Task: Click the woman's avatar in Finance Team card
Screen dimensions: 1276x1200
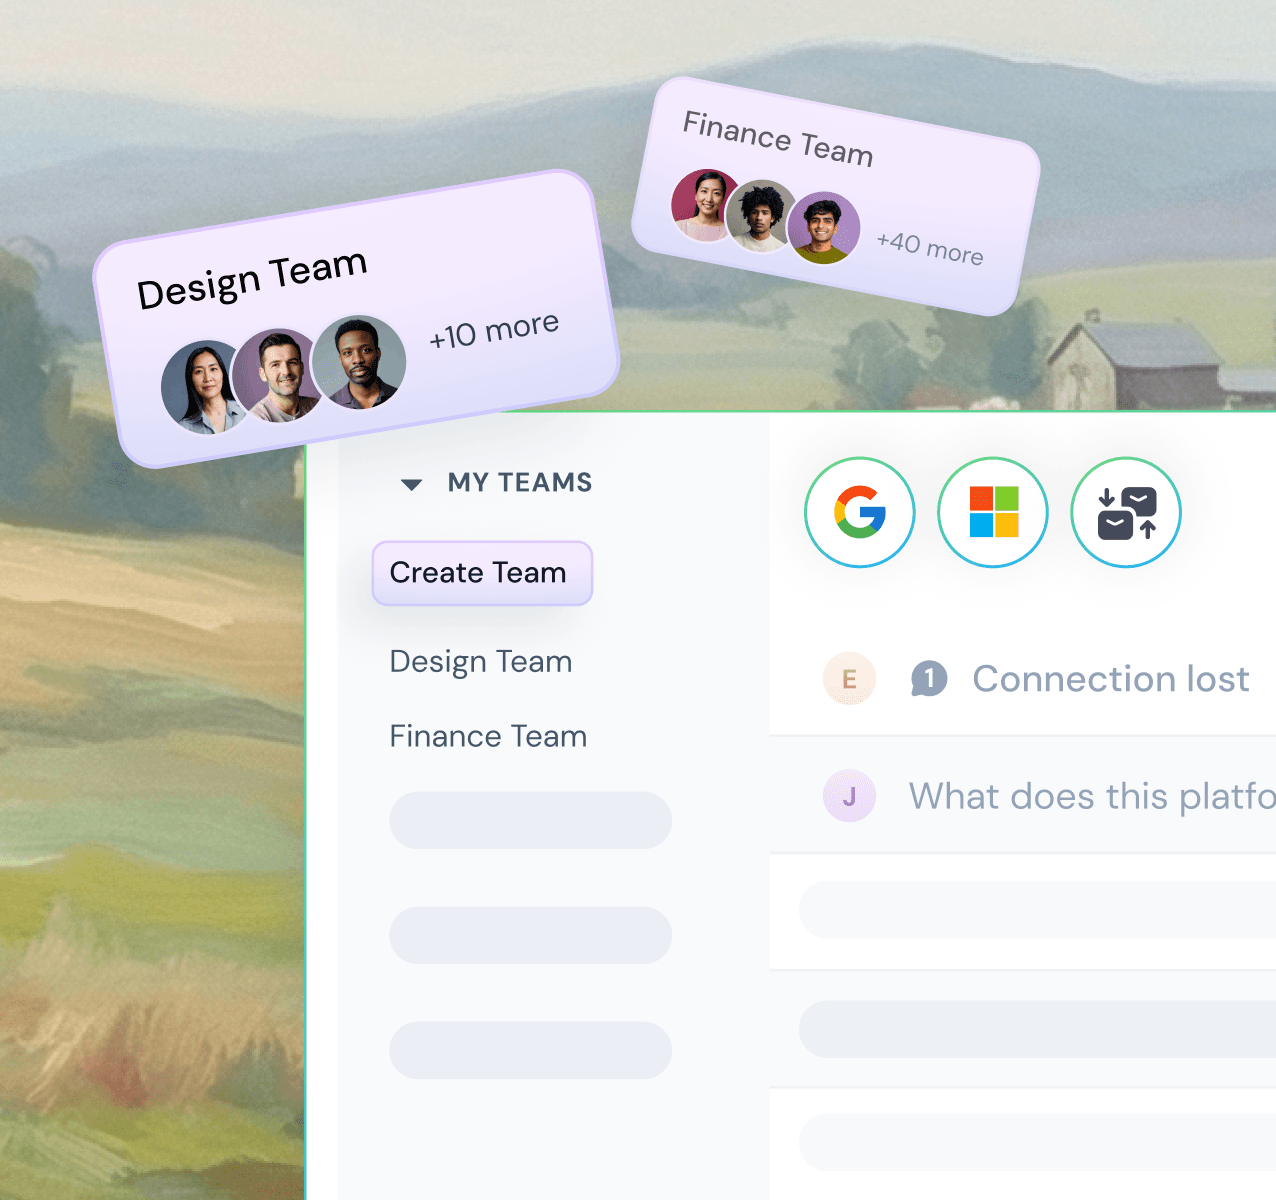Action: [x=705, y=205]
